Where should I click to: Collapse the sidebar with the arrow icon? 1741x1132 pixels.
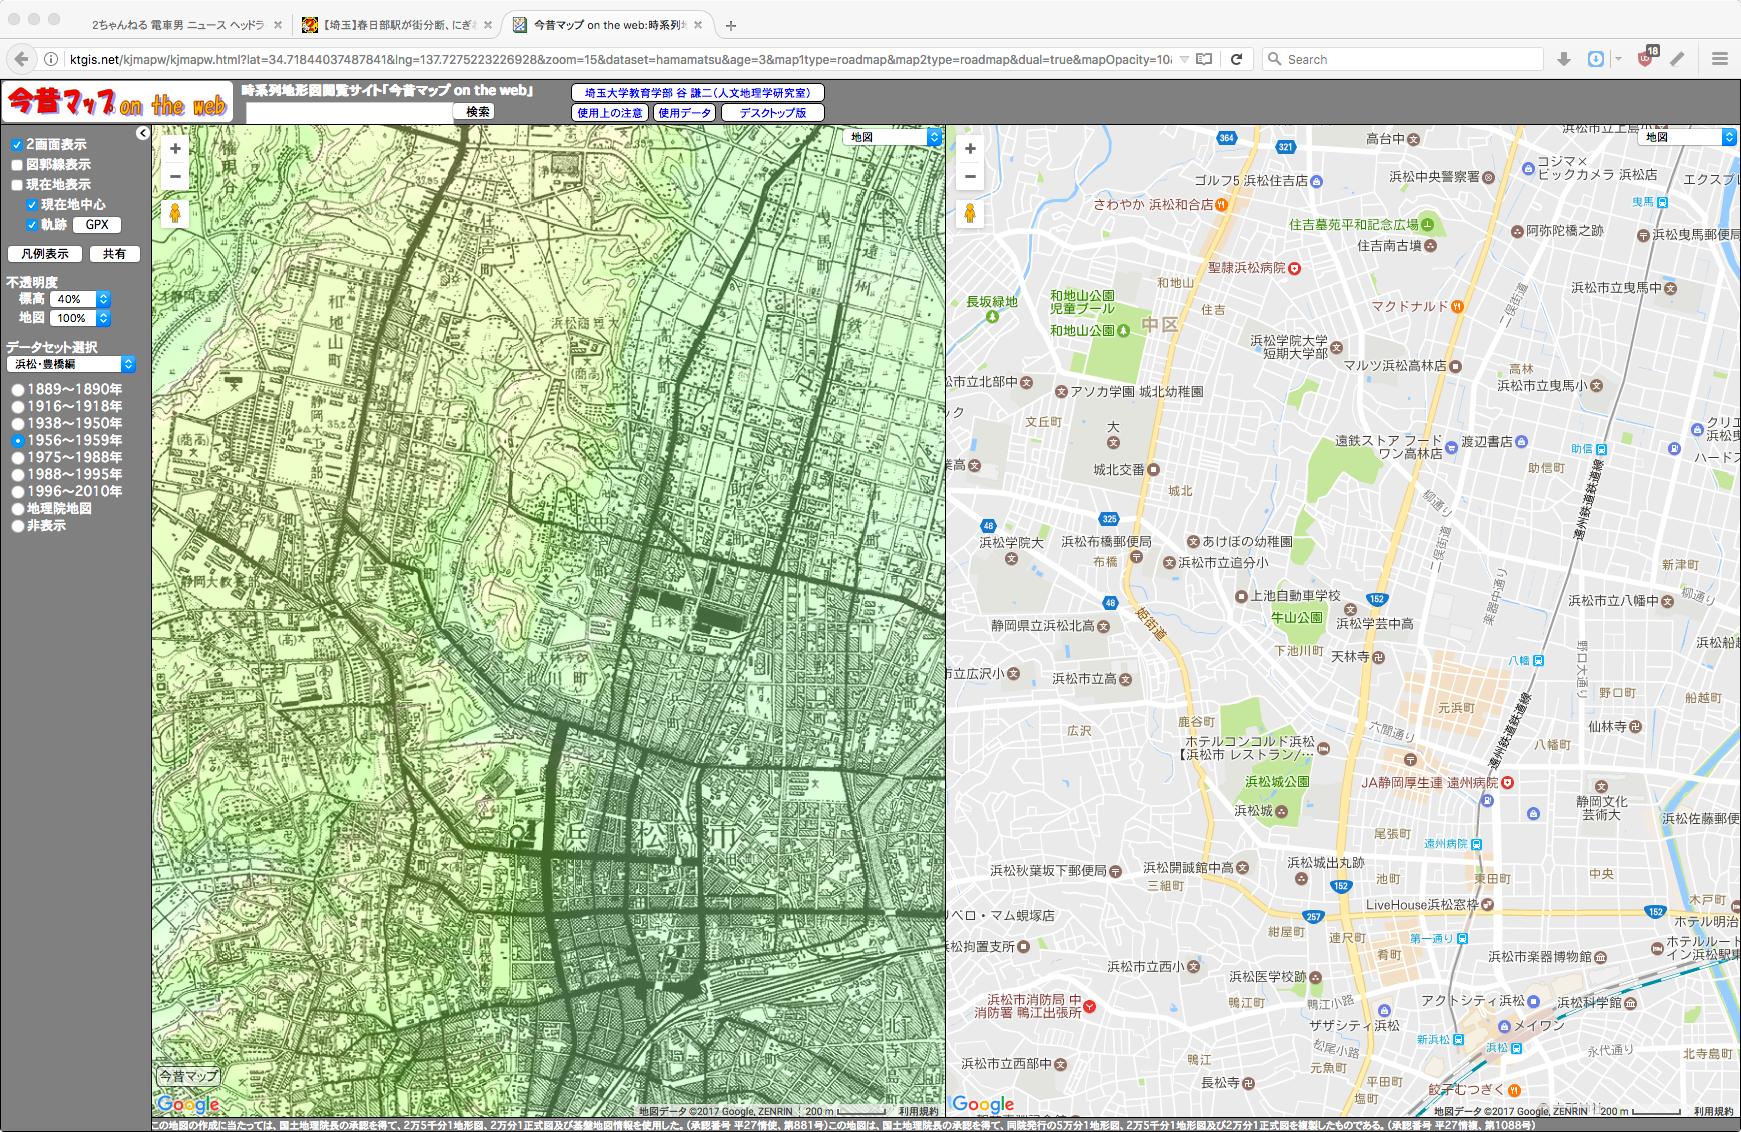(x=143, y=133)
